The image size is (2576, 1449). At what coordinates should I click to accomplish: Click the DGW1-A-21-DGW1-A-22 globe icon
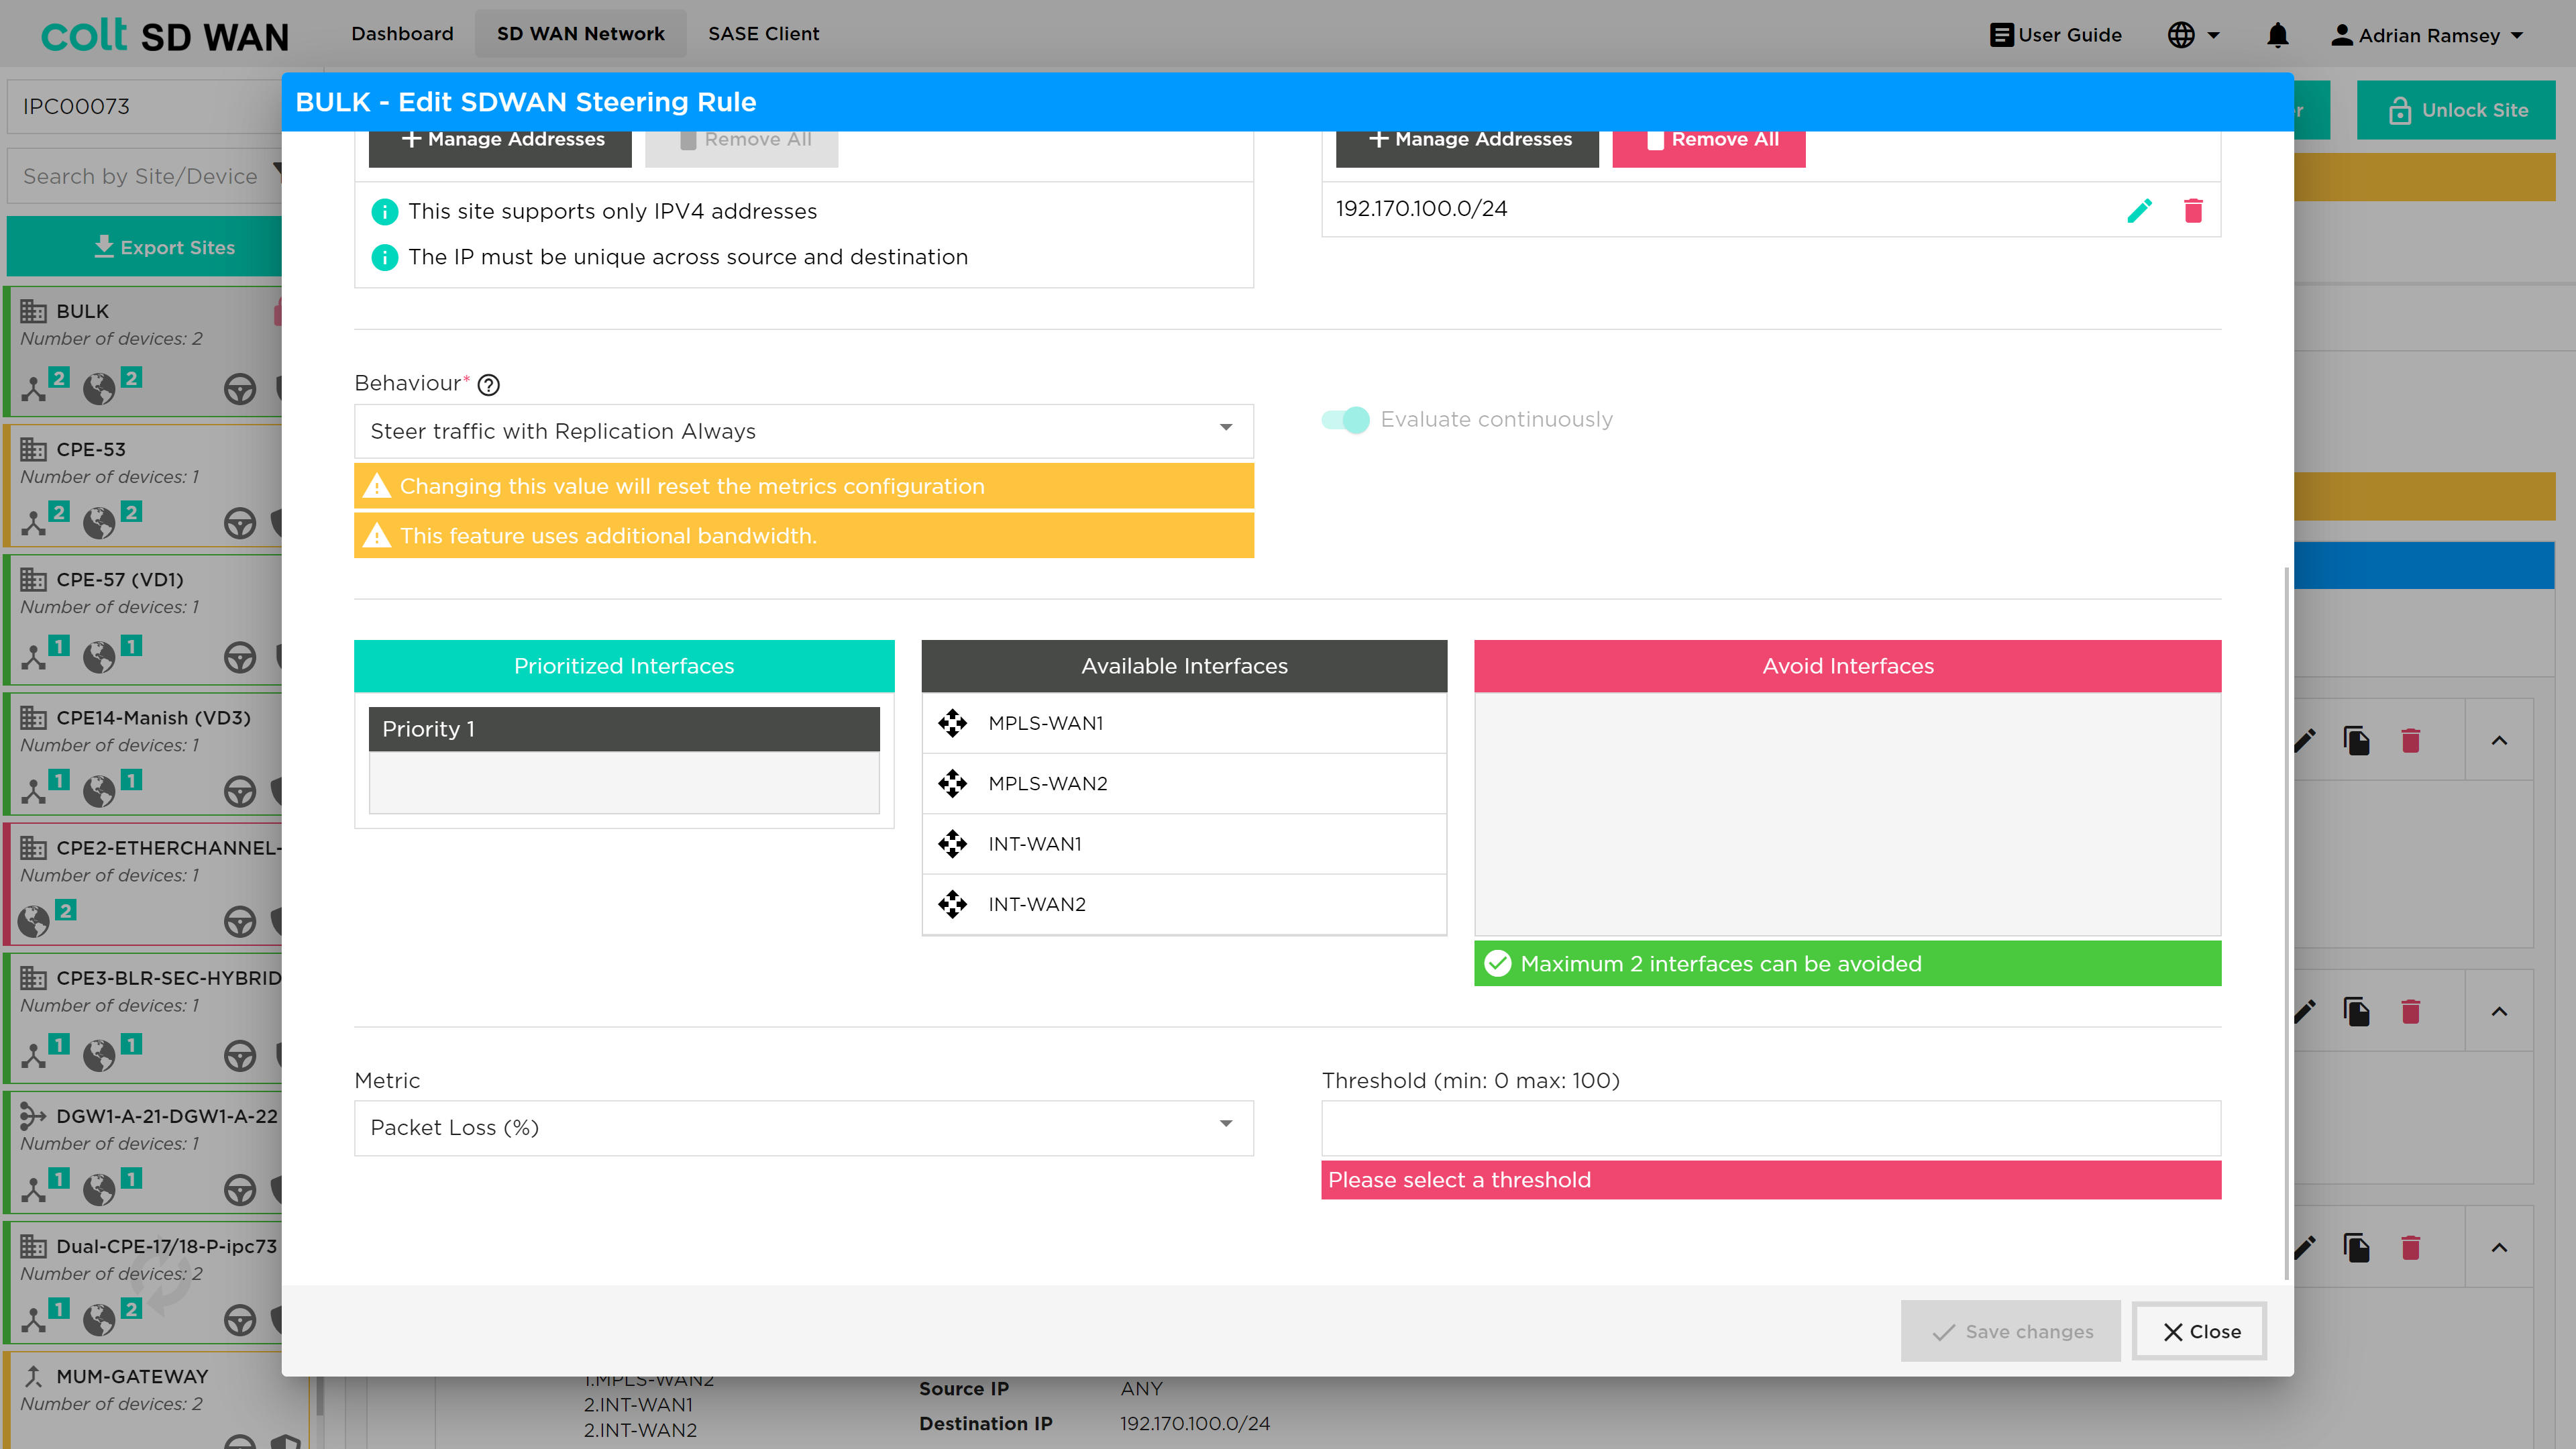99,1189
